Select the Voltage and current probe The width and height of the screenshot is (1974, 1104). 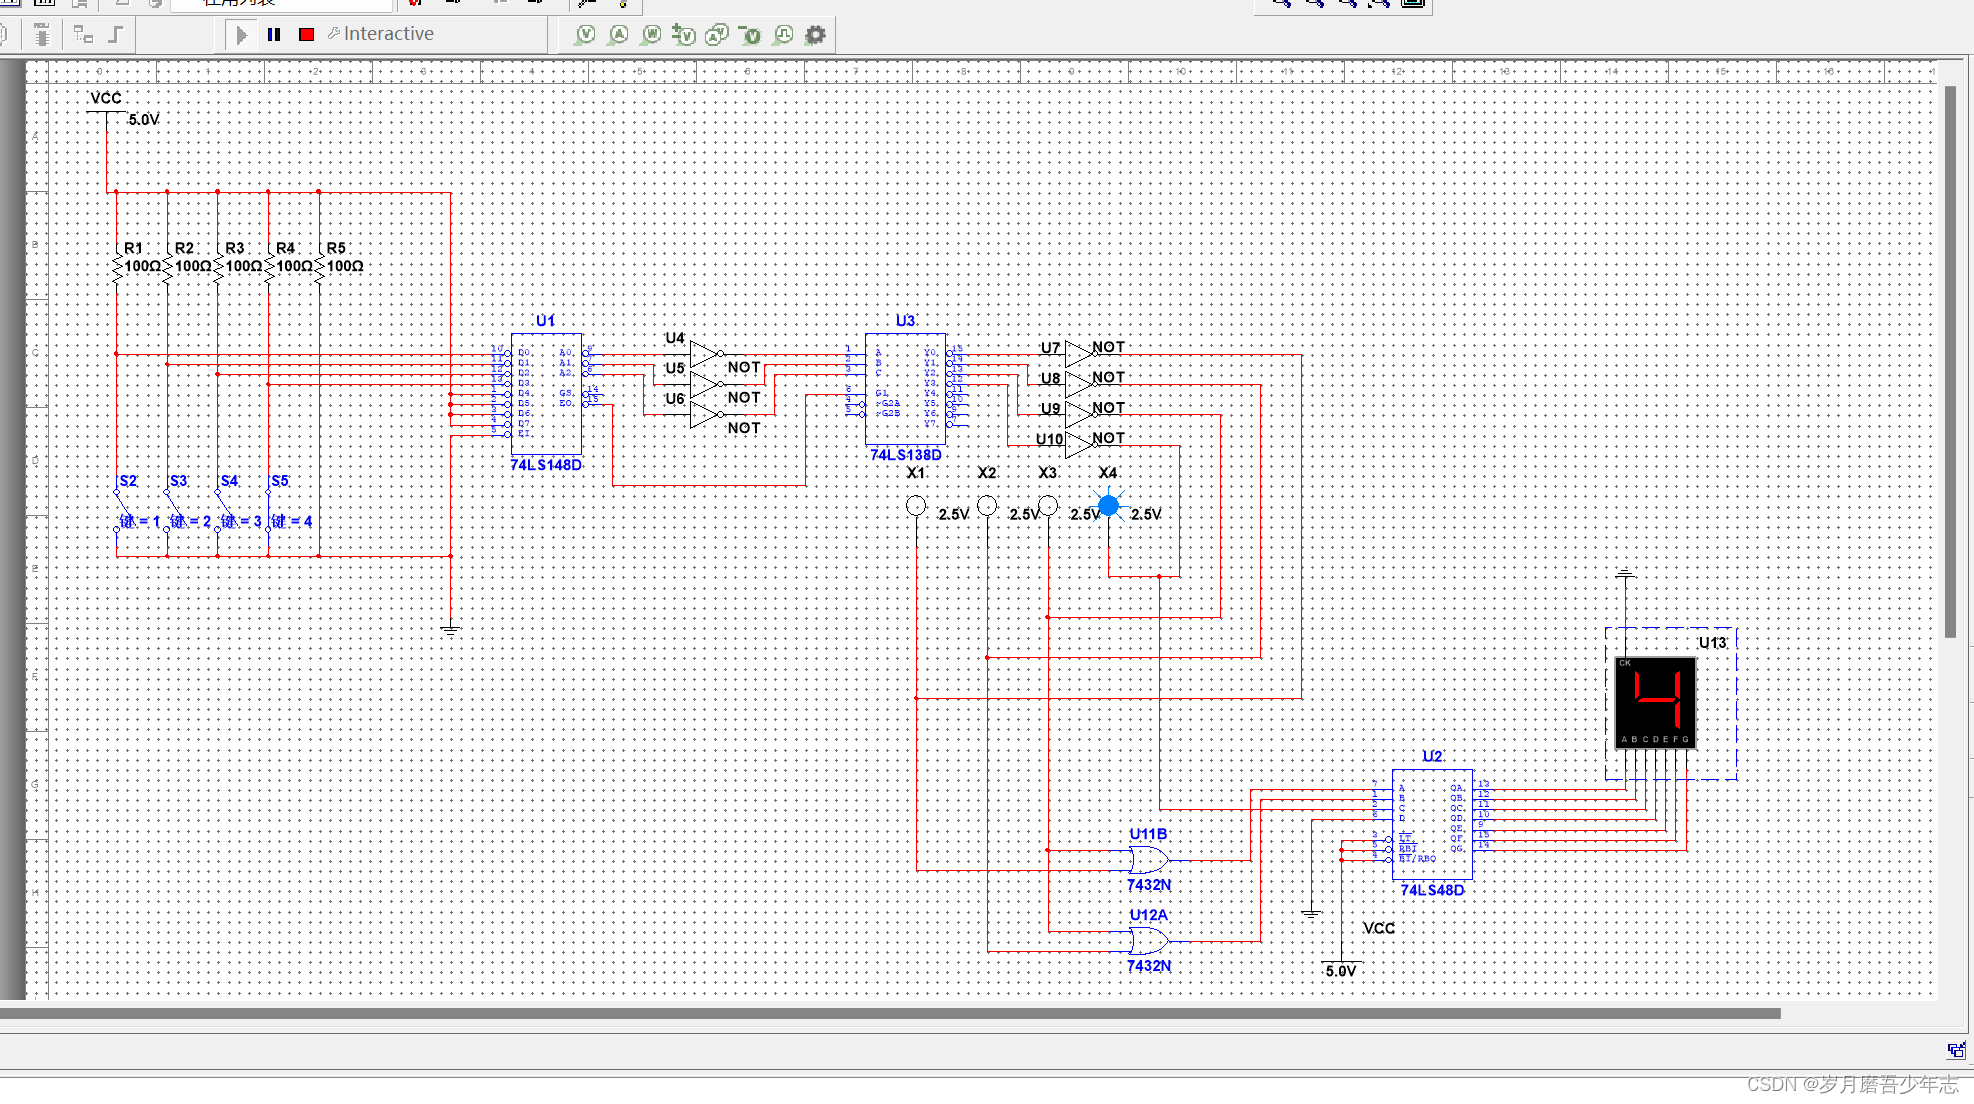717,35
